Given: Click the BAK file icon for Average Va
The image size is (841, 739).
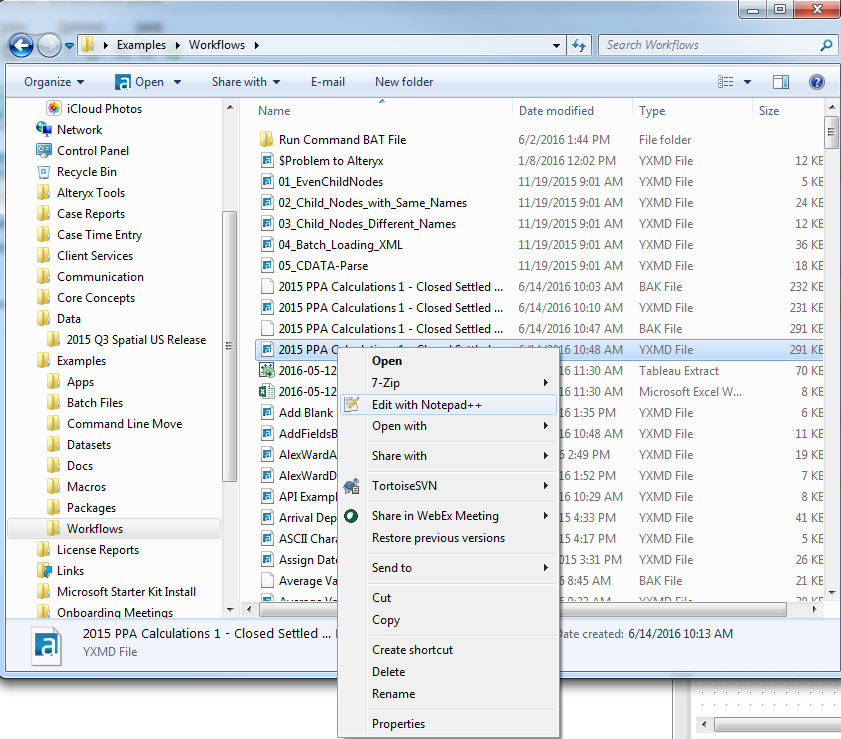Looking at the screenshot, I should [x=267, y=581].
